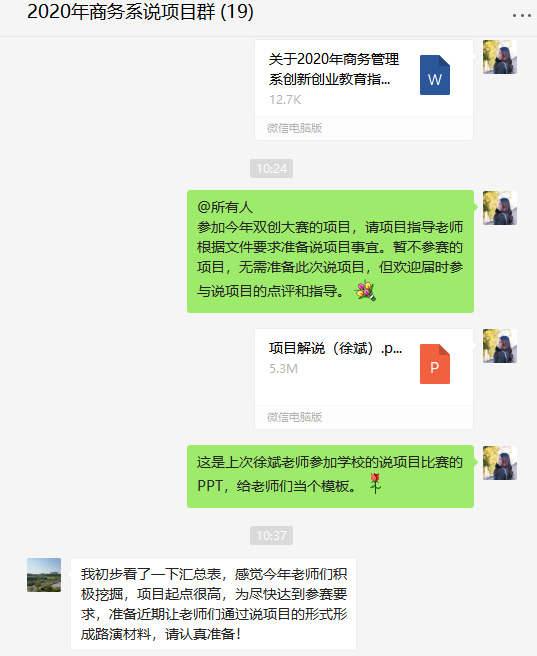Click sender avatar beside the 徐斌老师 PPT template message
Viewport: 537px width, 656px height.
point(500,463)
